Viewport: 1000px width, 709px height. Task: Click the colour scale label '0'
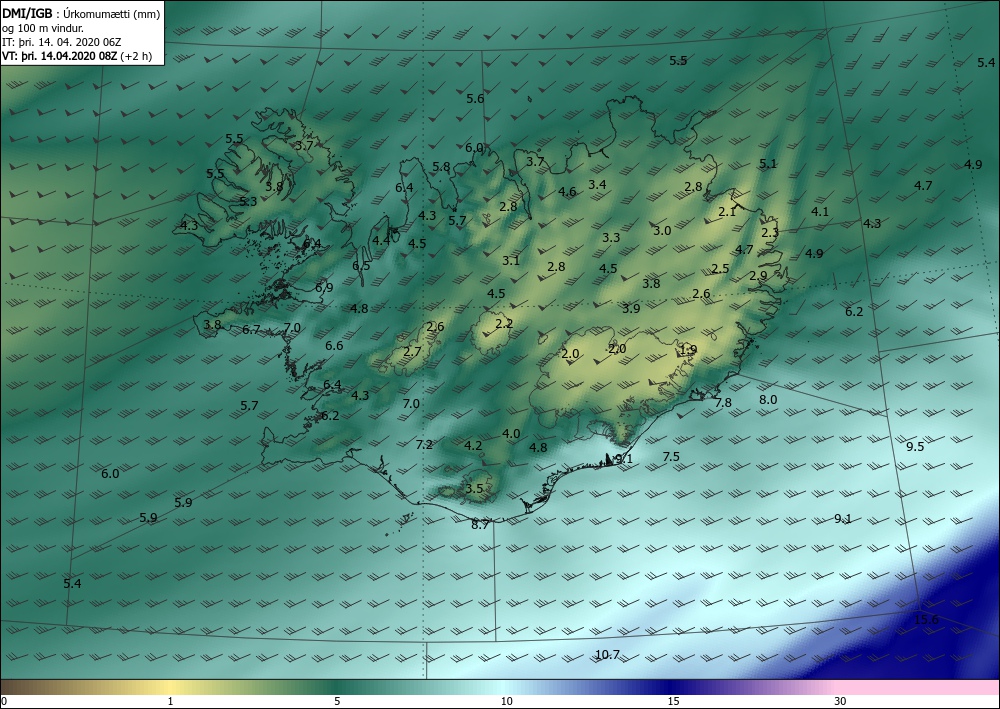pos(4,701)
